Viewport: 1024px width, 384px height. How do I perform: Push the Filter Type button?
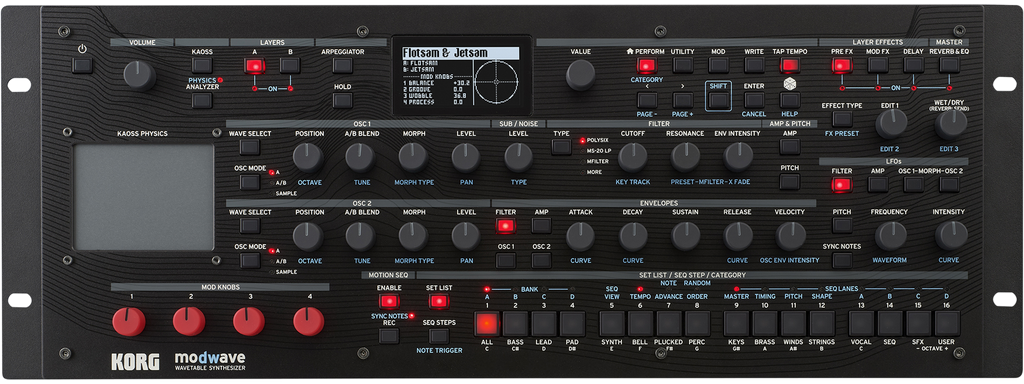[x=561, y=147]
